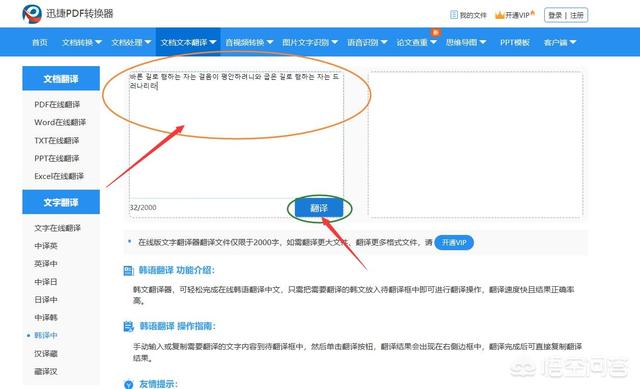The width and height of the screenshot is (640, 389).
Task: Choose 中译韩 translation mode
Action: point(46,318)
